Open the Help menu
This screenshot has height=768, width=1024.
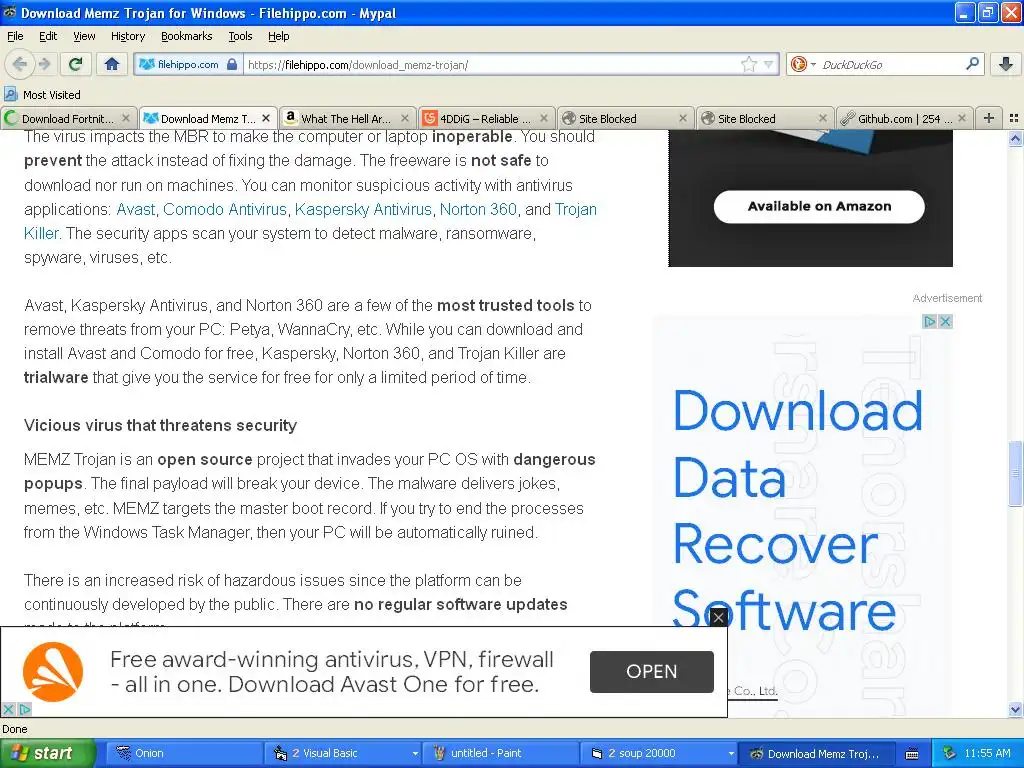tap(278, 36)
